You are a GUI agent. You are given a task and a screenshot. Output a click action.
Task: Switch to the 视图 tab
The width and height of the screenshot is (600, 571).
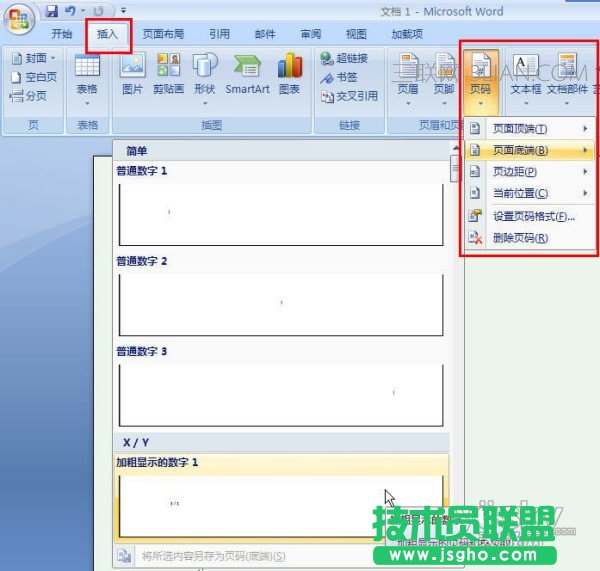click(x=356, y=34)
